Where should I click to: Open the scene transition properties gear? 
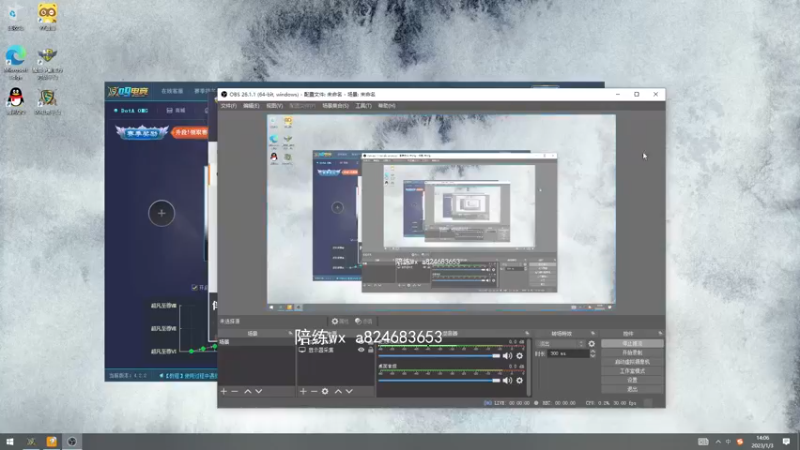coord(591,344)
